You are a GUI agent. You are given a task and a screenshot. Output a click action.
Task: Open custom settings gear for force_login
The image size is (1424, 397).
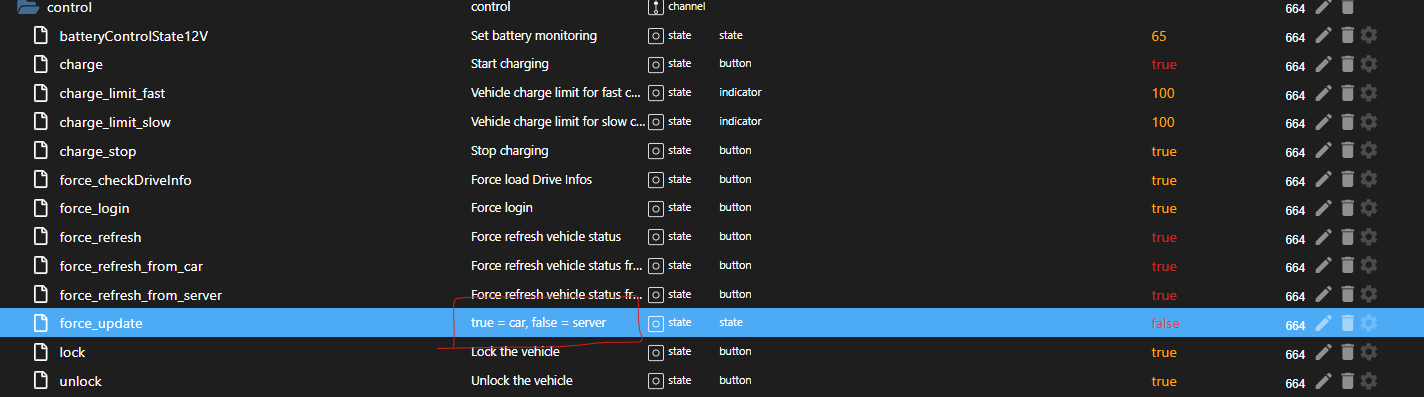click(x=1369, y=208)
